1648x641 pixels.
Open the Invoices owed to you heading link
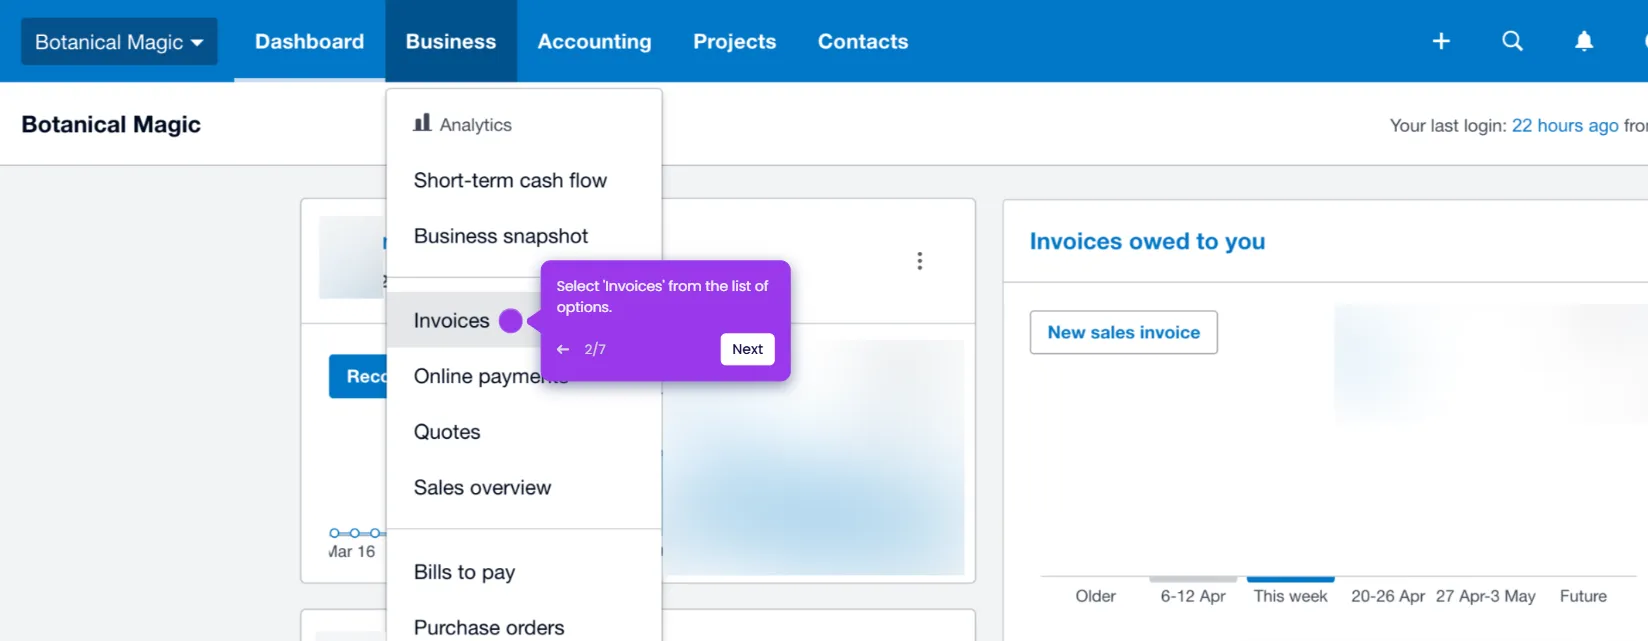[x=1147, y=241]
